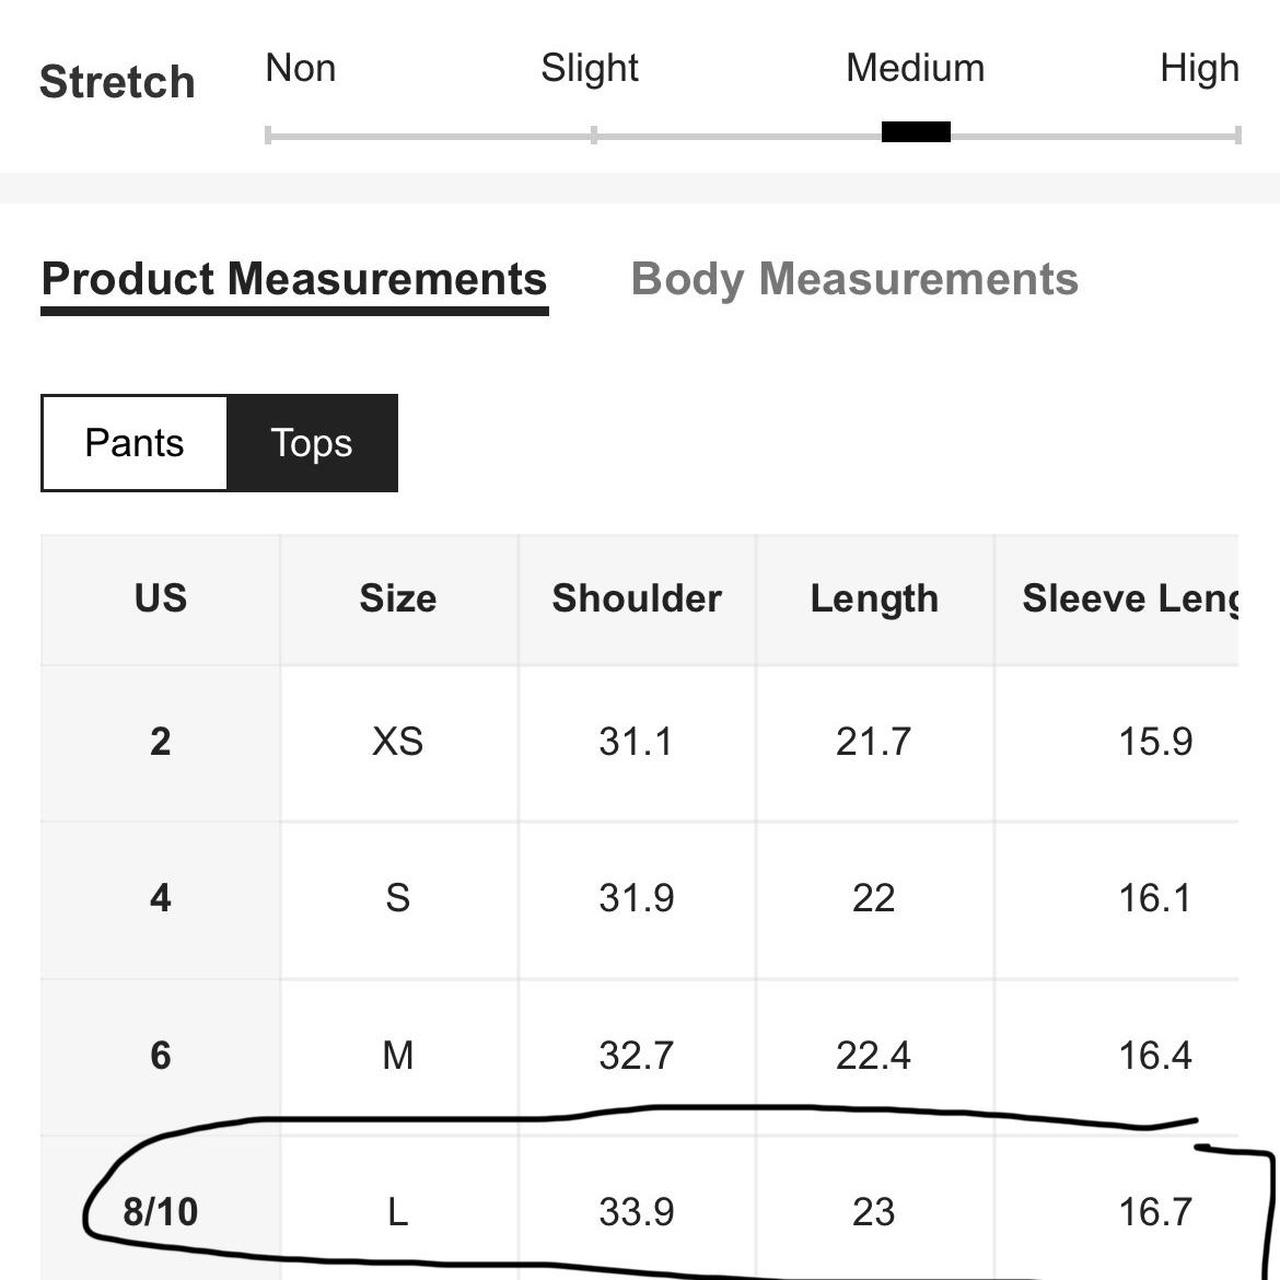1280x1280 pixels.
Task: Click the Size column header
Action: click(398, 599)
